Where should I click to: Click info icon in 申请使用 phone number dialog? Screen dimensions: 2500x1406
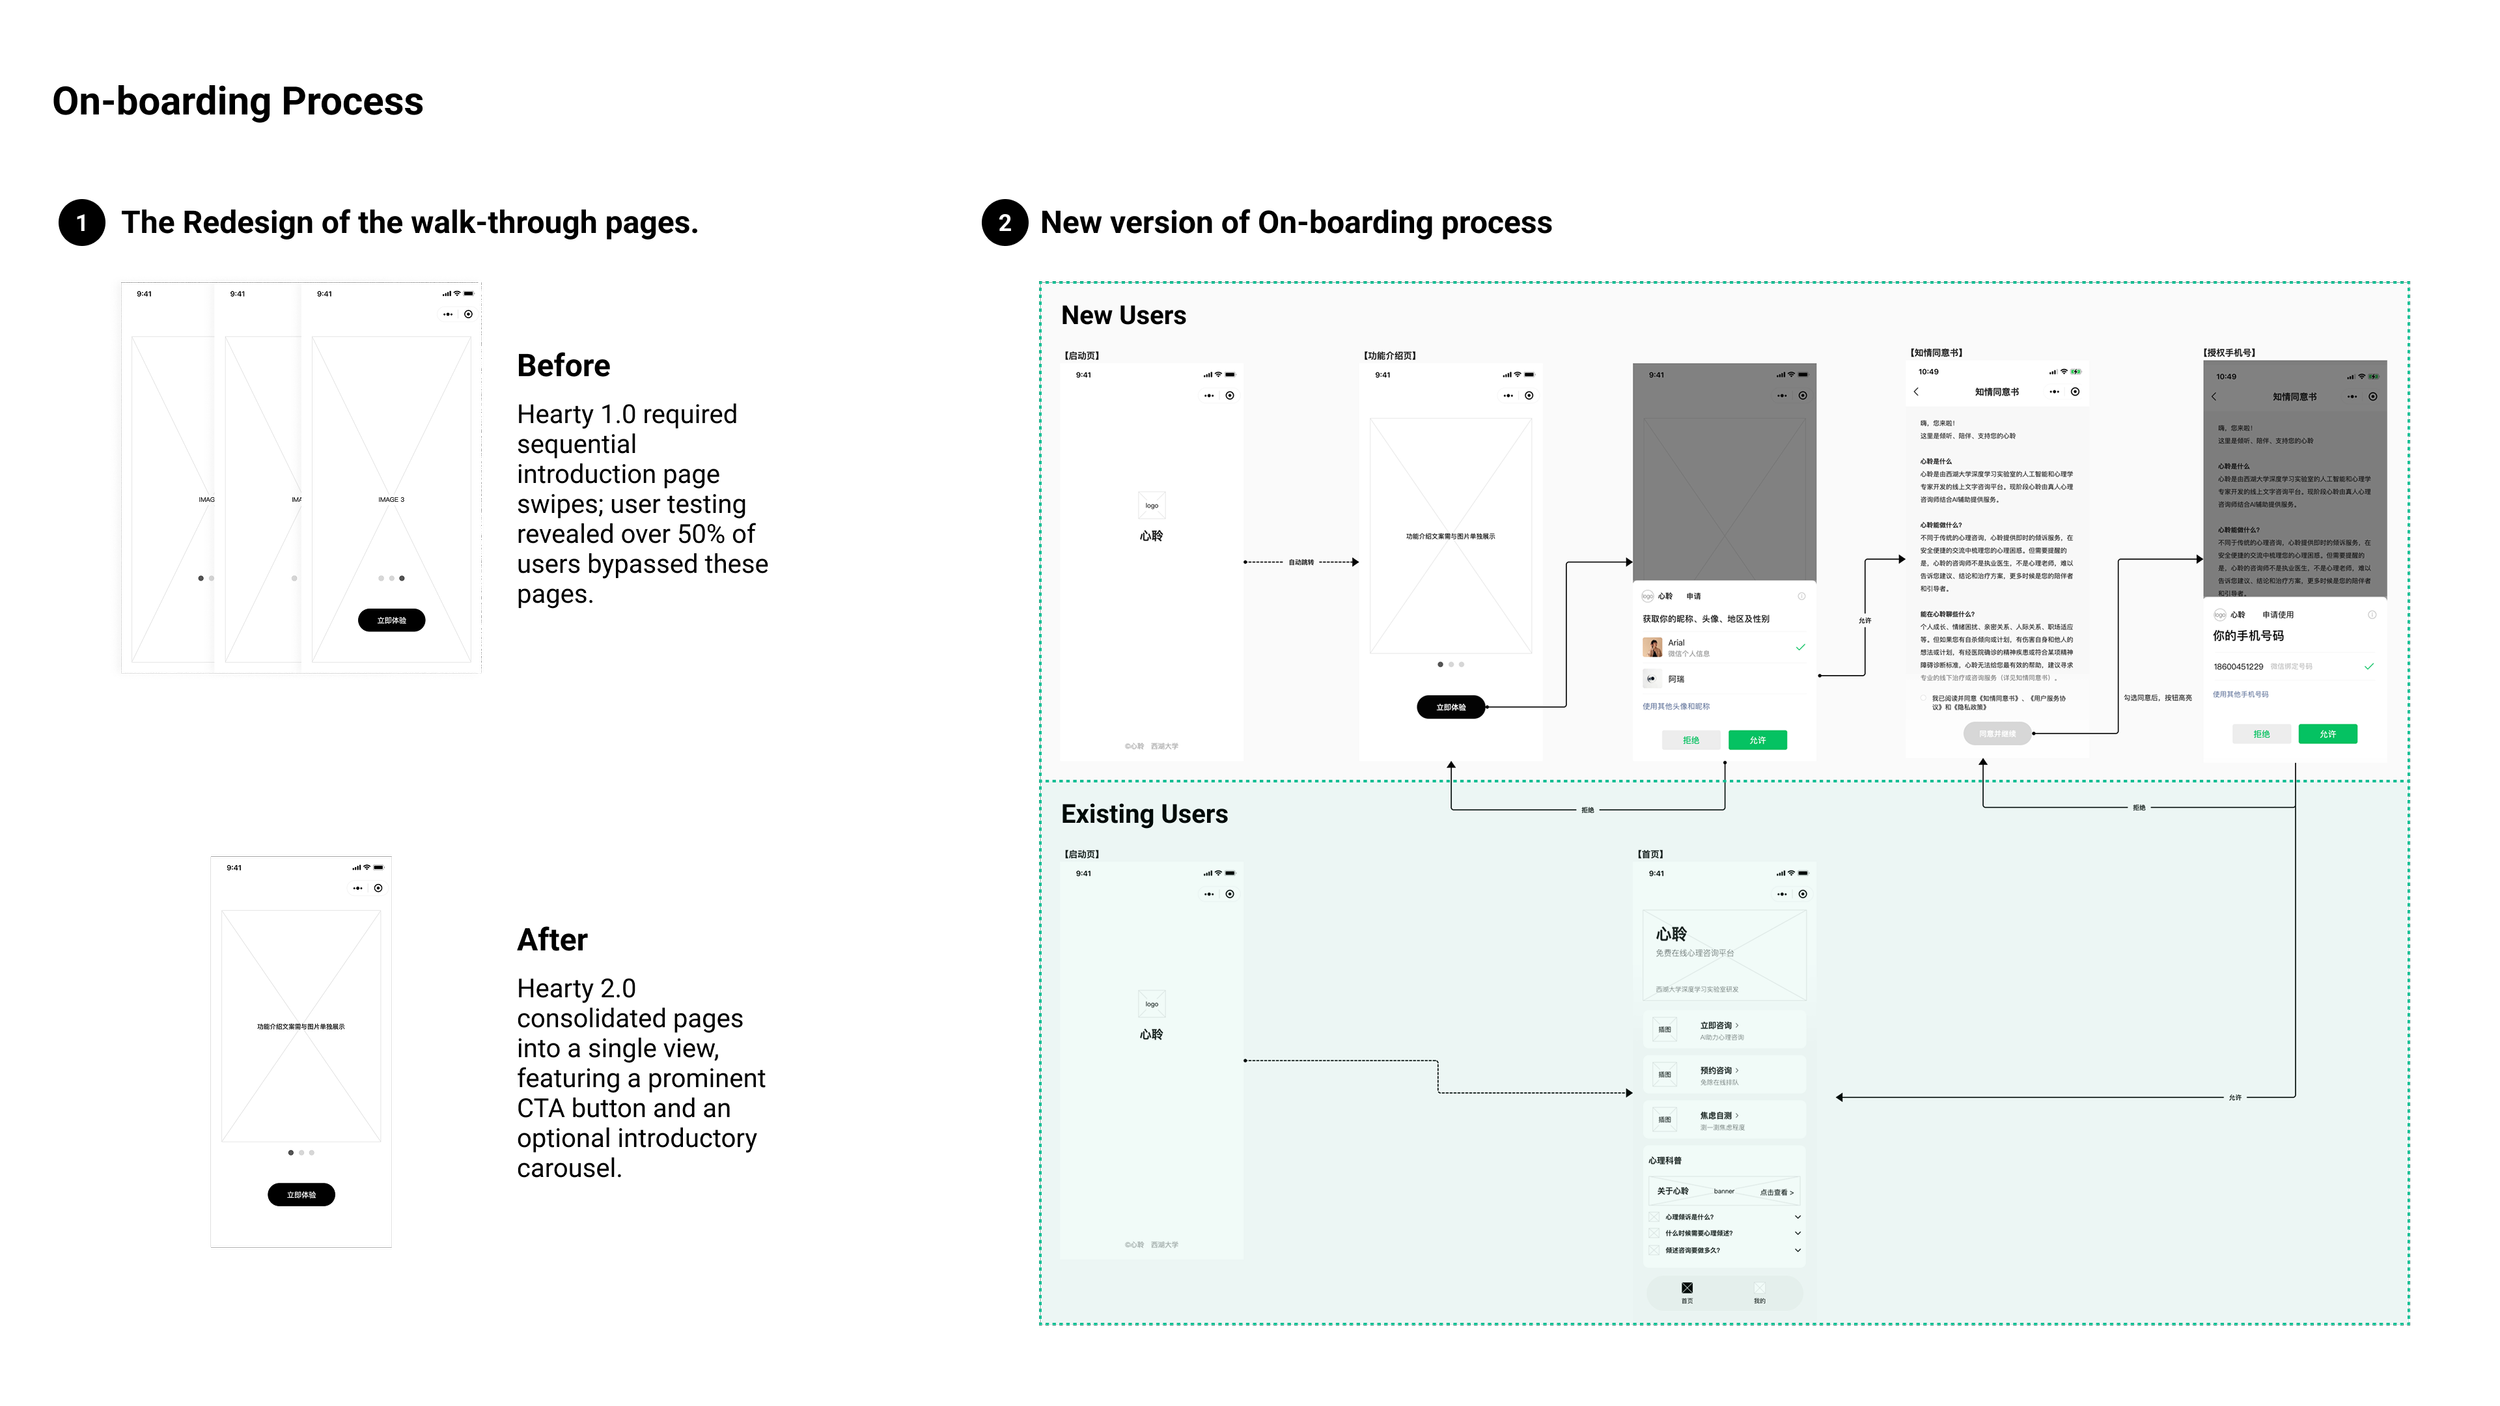[2371, 615]
